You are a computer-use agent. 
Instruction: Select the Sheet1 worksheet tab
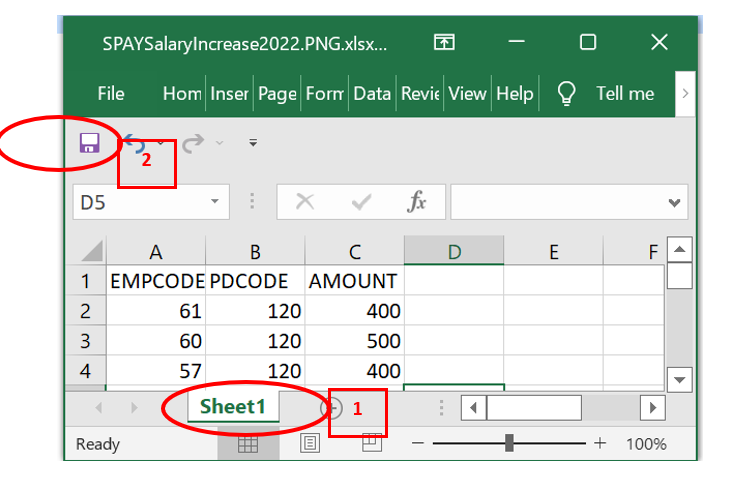click(x=232, y=407)
